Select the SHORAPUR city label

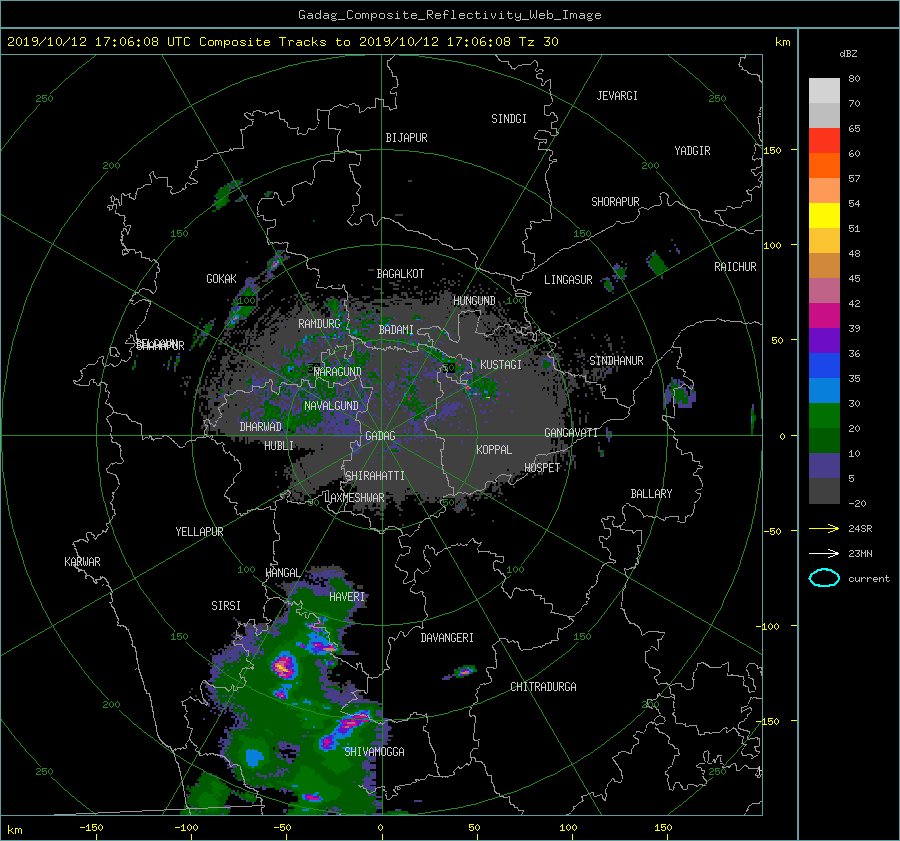tap(615, 202)
